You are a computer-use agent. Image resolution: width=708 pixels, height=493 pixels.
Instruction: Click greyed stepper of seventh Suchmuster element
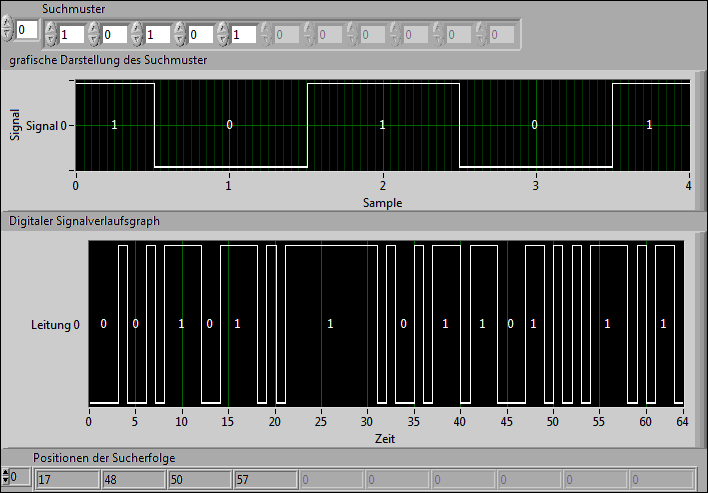[x=309, y=34]
